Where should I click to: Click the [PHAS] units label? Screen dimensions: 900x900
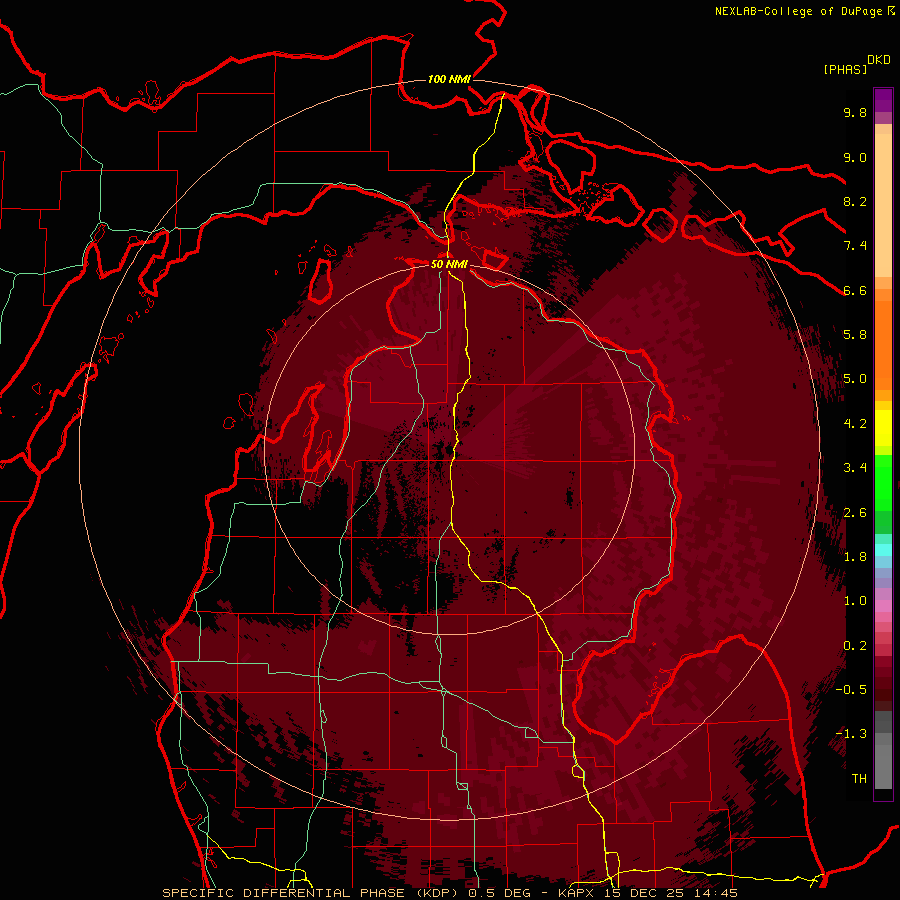coord(845,69)
